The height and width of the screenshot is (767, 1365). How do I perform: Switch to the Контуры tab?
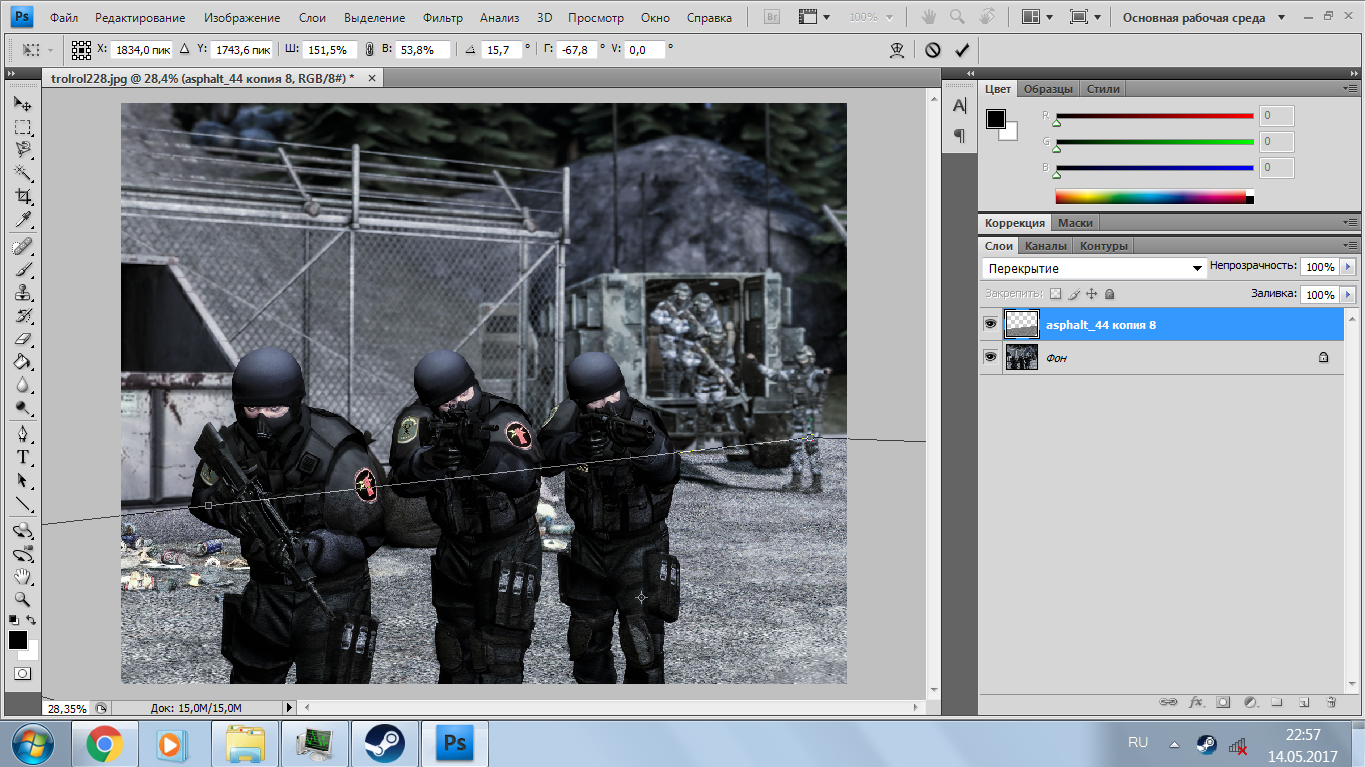[1104, 246]
